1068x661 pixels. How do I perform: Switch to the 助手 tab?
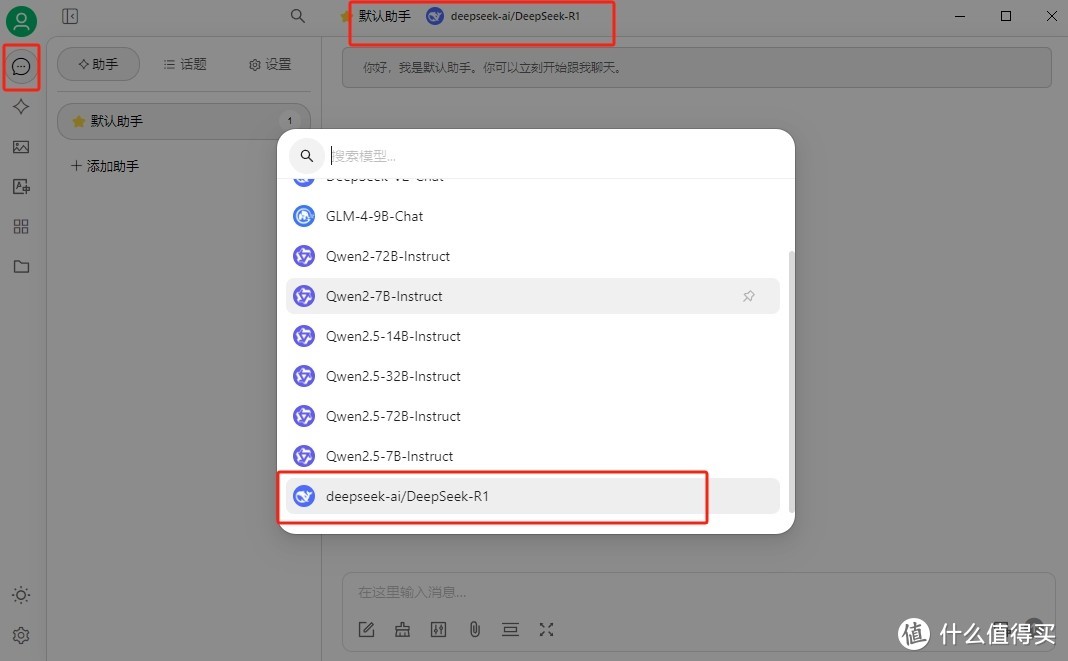(x=99, y=64)
